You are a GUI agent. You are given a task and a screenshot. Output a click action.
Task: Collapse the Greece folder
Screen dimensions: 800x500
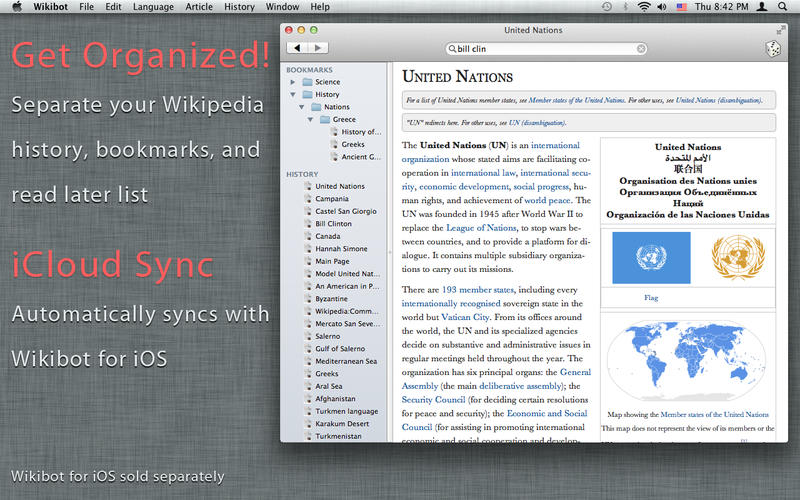(x=311, y=120)
